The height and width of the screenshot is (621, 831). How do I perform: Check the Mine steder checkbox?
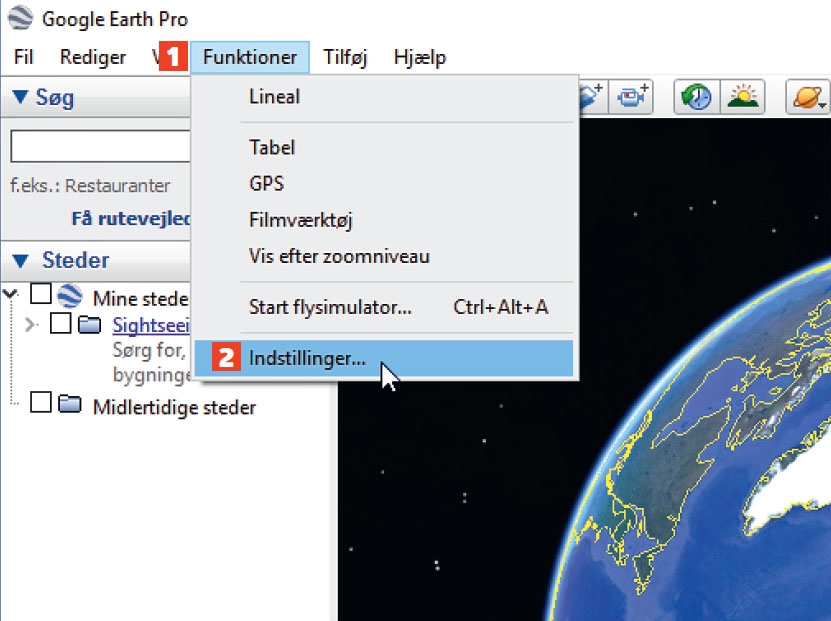coord(41,295)
